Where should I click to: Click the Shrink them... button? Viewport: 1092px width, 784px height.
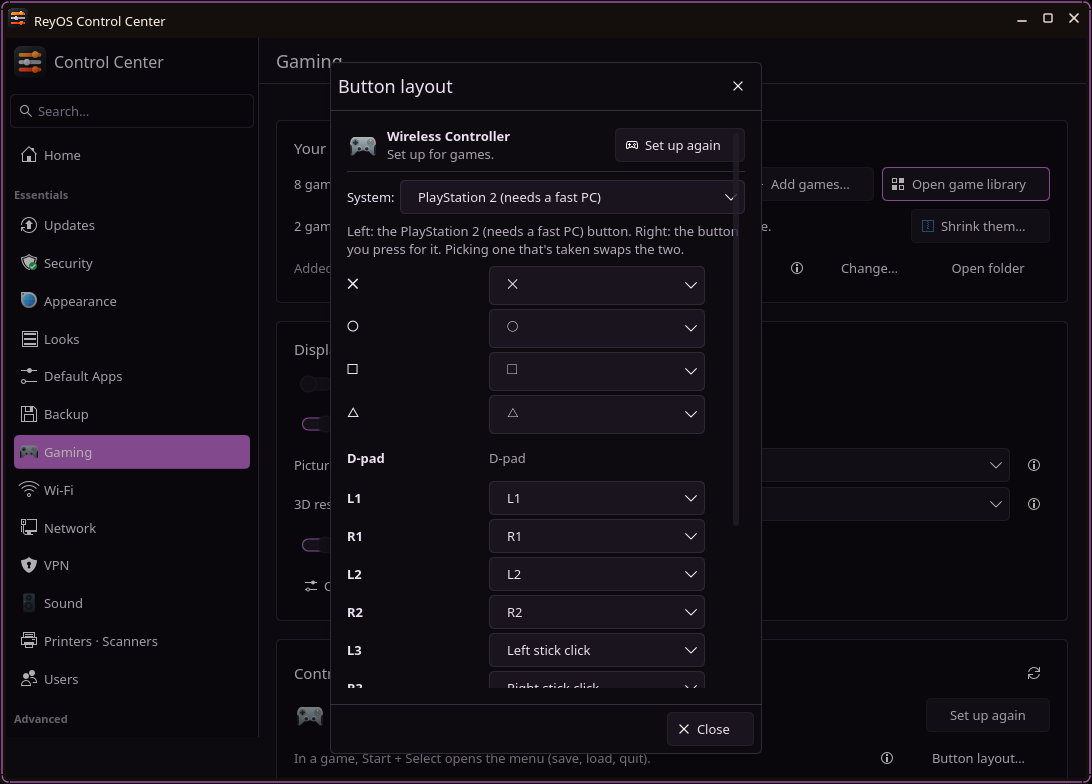click(x=980, y=226)
